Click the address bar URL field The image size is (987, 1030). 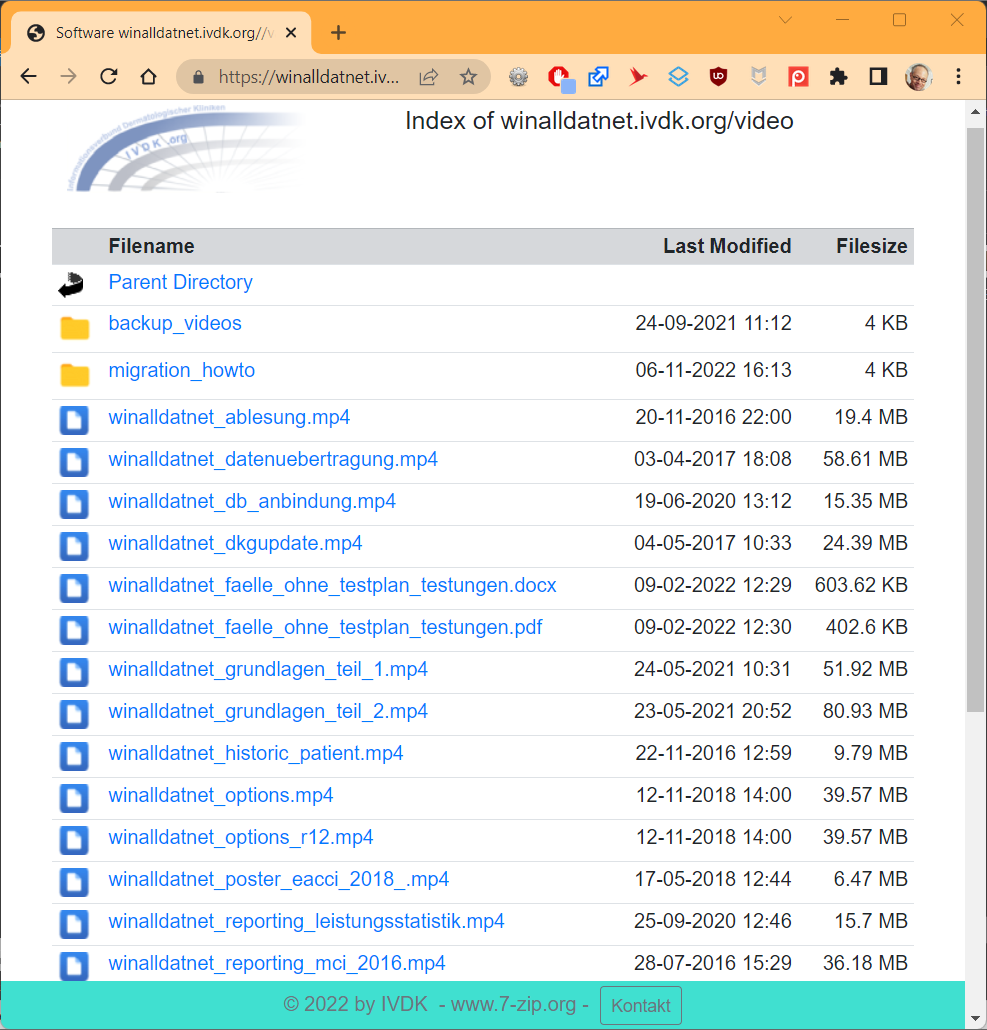click(x=308, y=77)
